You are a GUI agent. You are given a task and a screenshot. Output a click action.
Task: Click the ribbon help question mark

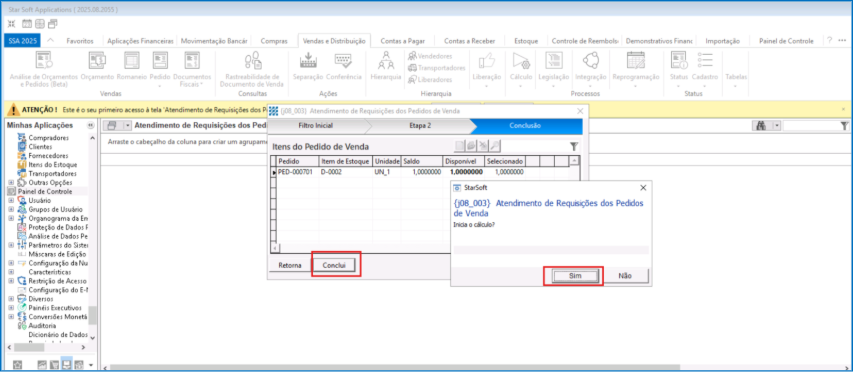pos(830,40)
